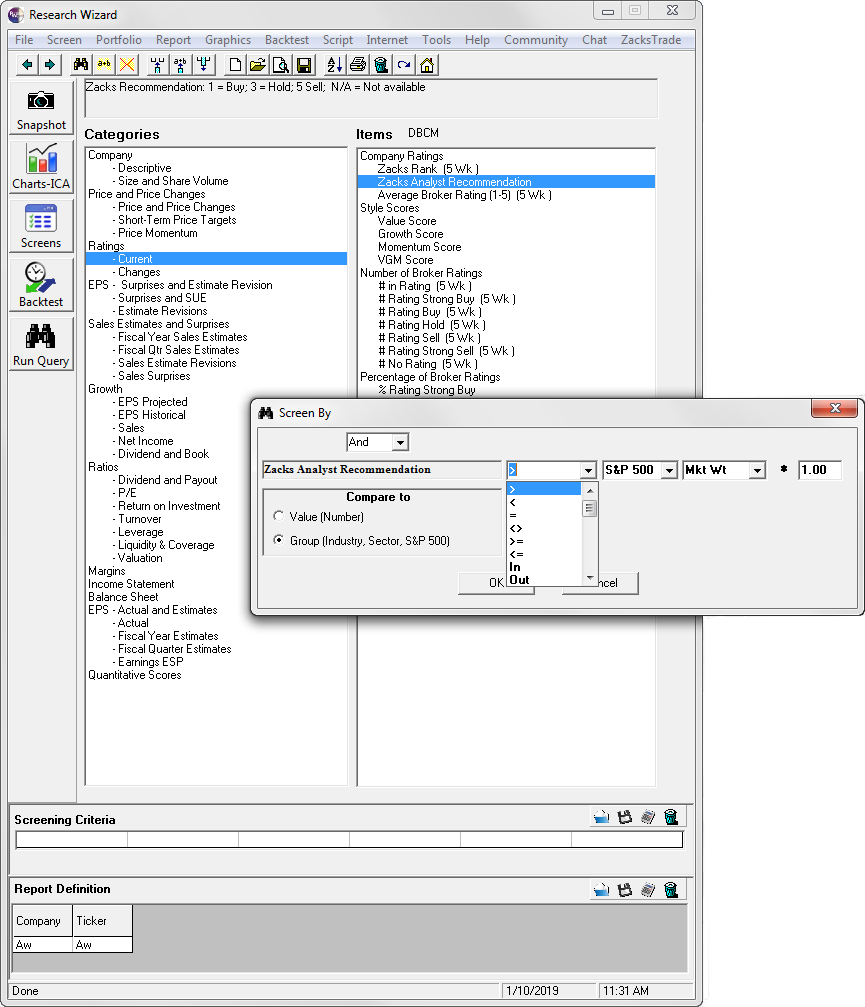This screenshot has height=1007, width=865.
Task: Open the Backtest menu in the menu bar
Action: (287, 40)
